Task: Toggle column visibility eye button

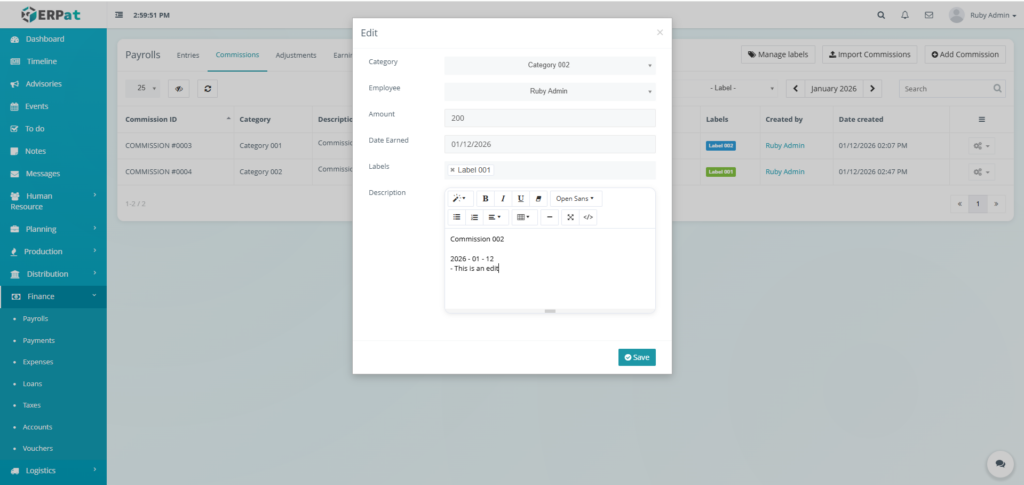Action: click(179, 89)
